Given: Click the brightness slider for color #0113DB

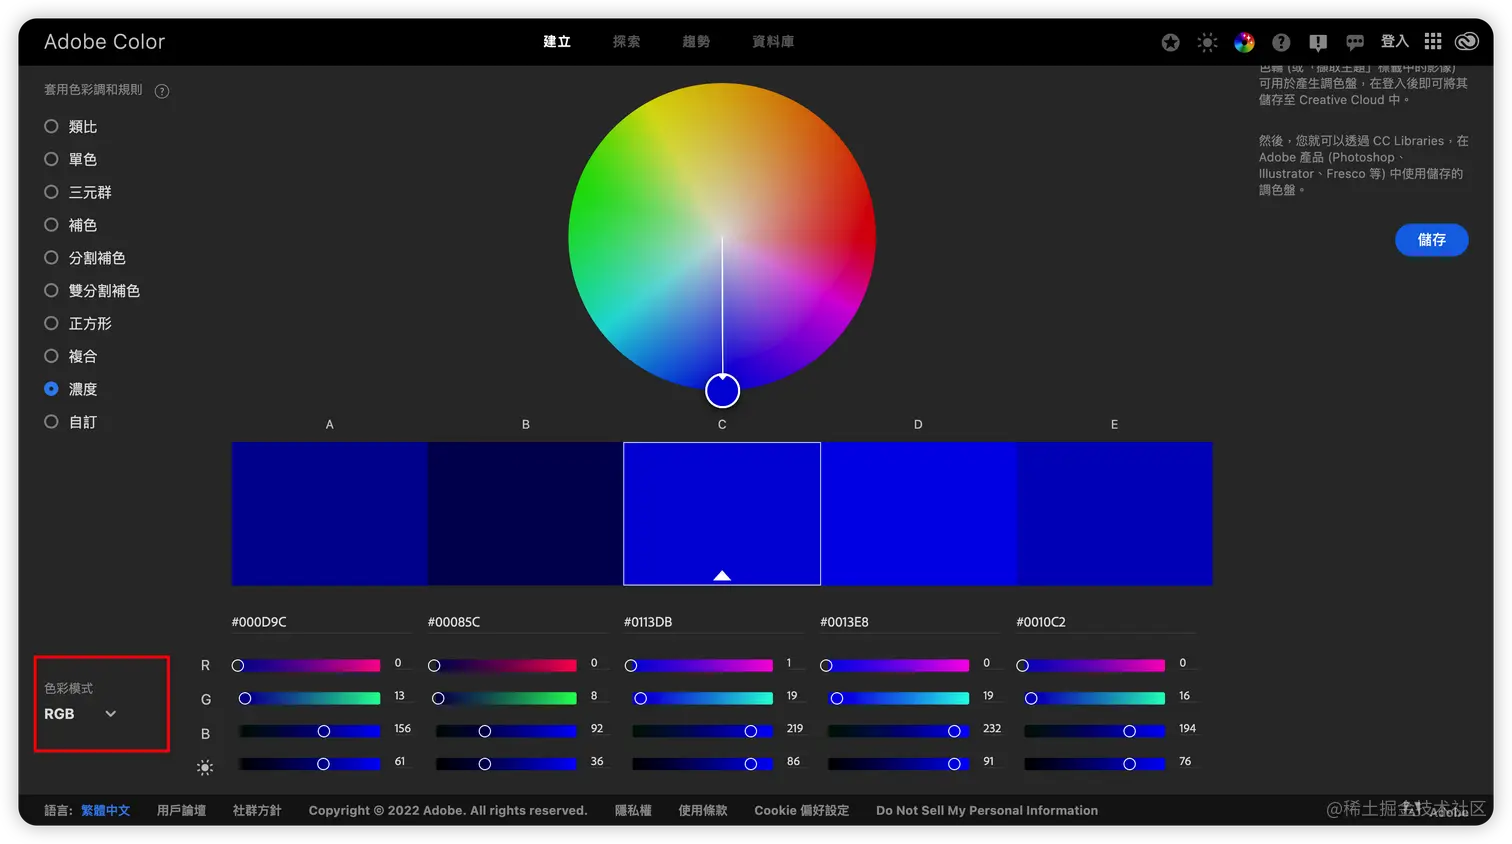Looking at the screenshot, I should click(x=701, y=764).
